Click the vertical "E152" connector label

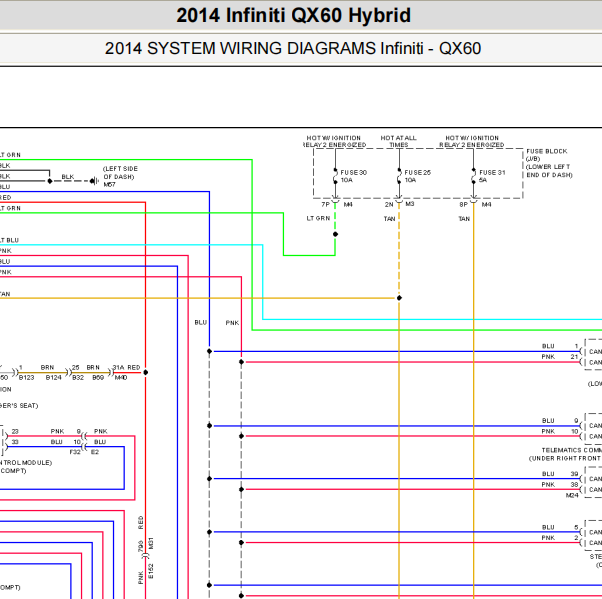click(x=151, y=571)
